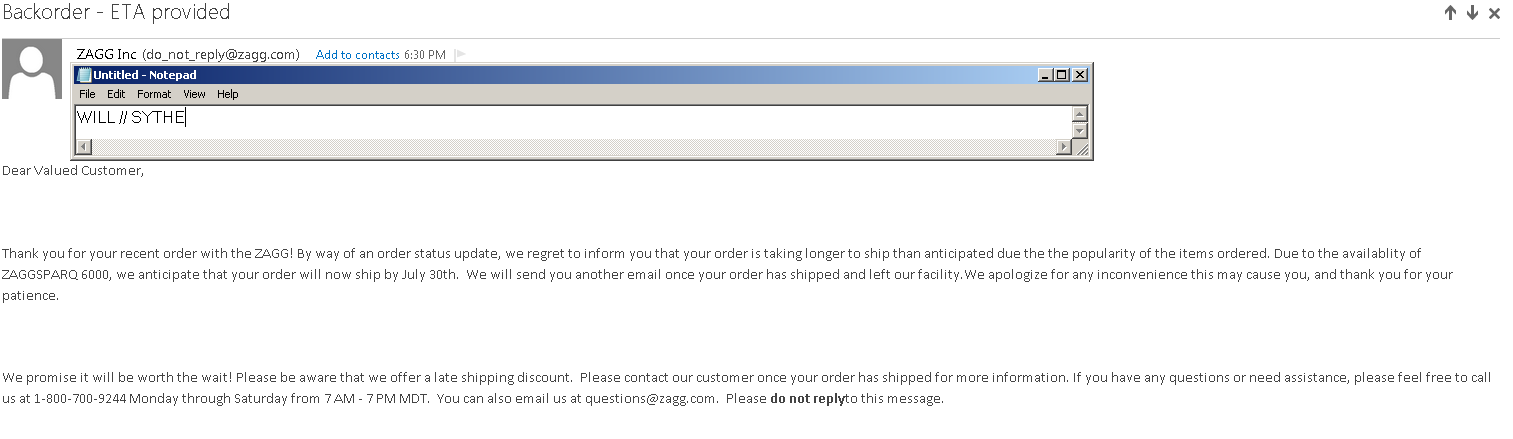Open the Notepad Edit menu
The width and height of the screenshot is (1513, 439).
coord(116,94)
